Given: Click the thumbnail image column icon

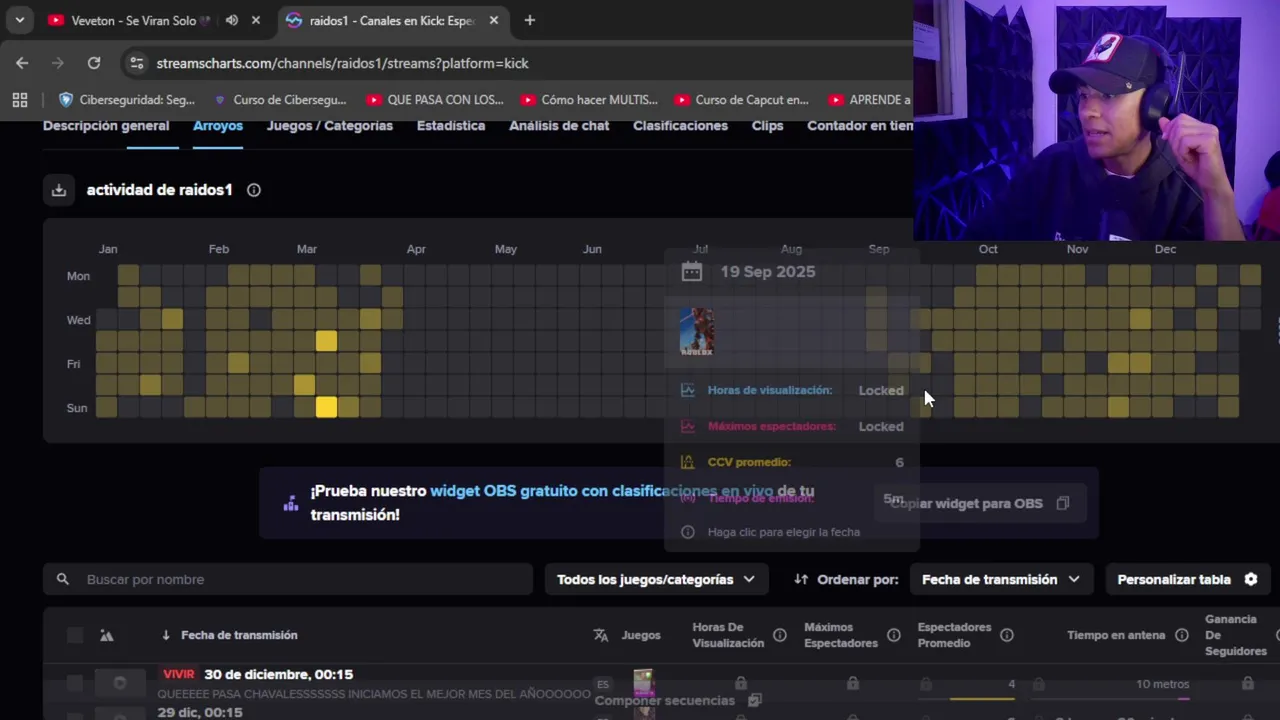Looking at the screenshot, I should (107, 635).
